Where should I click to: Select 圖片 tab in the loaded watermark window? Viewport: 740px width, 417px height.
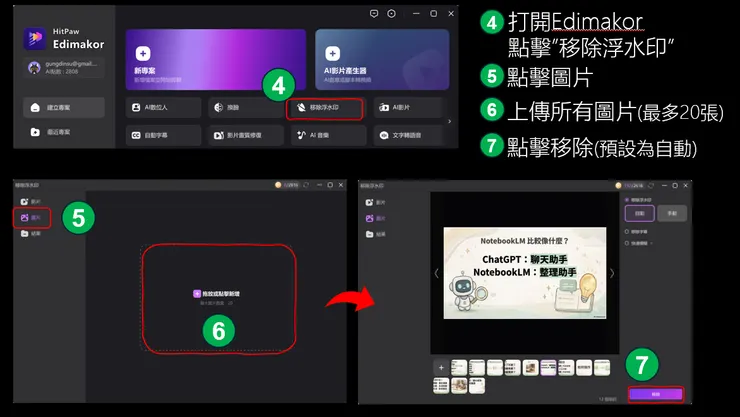(376, 218)
